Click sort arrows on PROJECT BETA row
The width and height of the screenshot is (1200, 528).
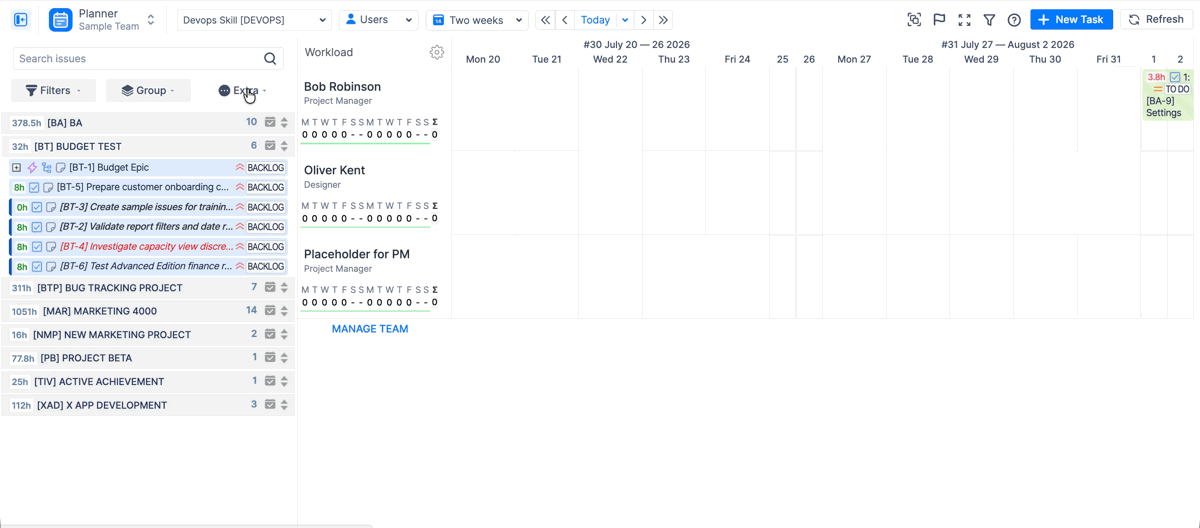[284, 358]
